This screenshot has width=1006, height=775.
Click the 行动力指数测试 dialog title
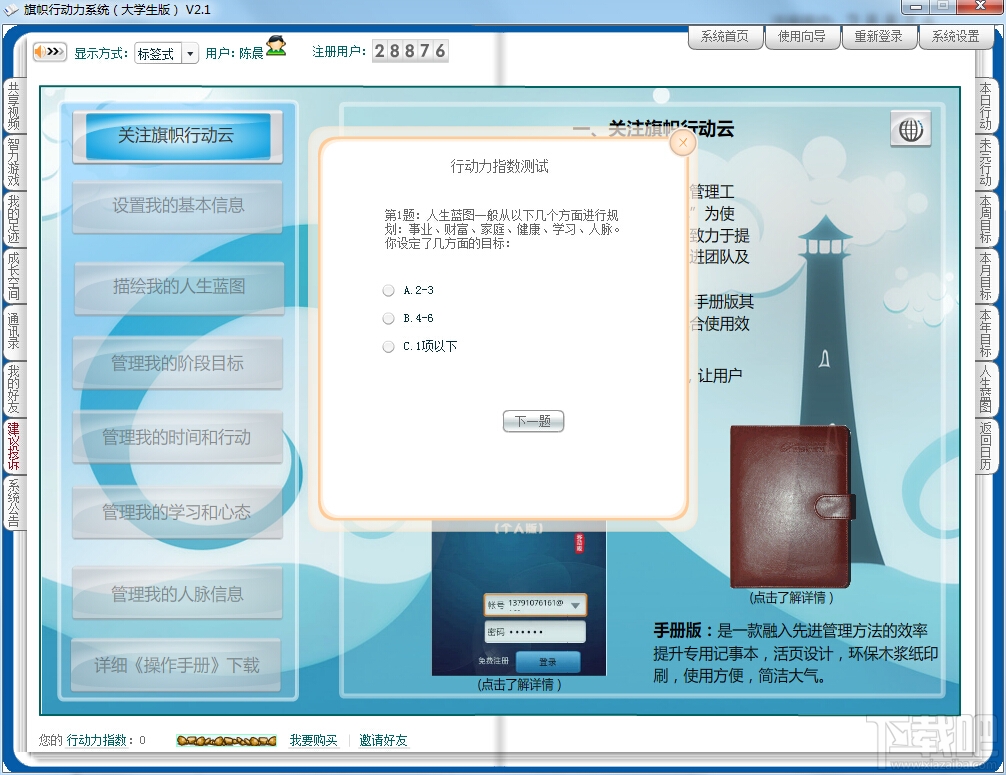click(500, 167)
